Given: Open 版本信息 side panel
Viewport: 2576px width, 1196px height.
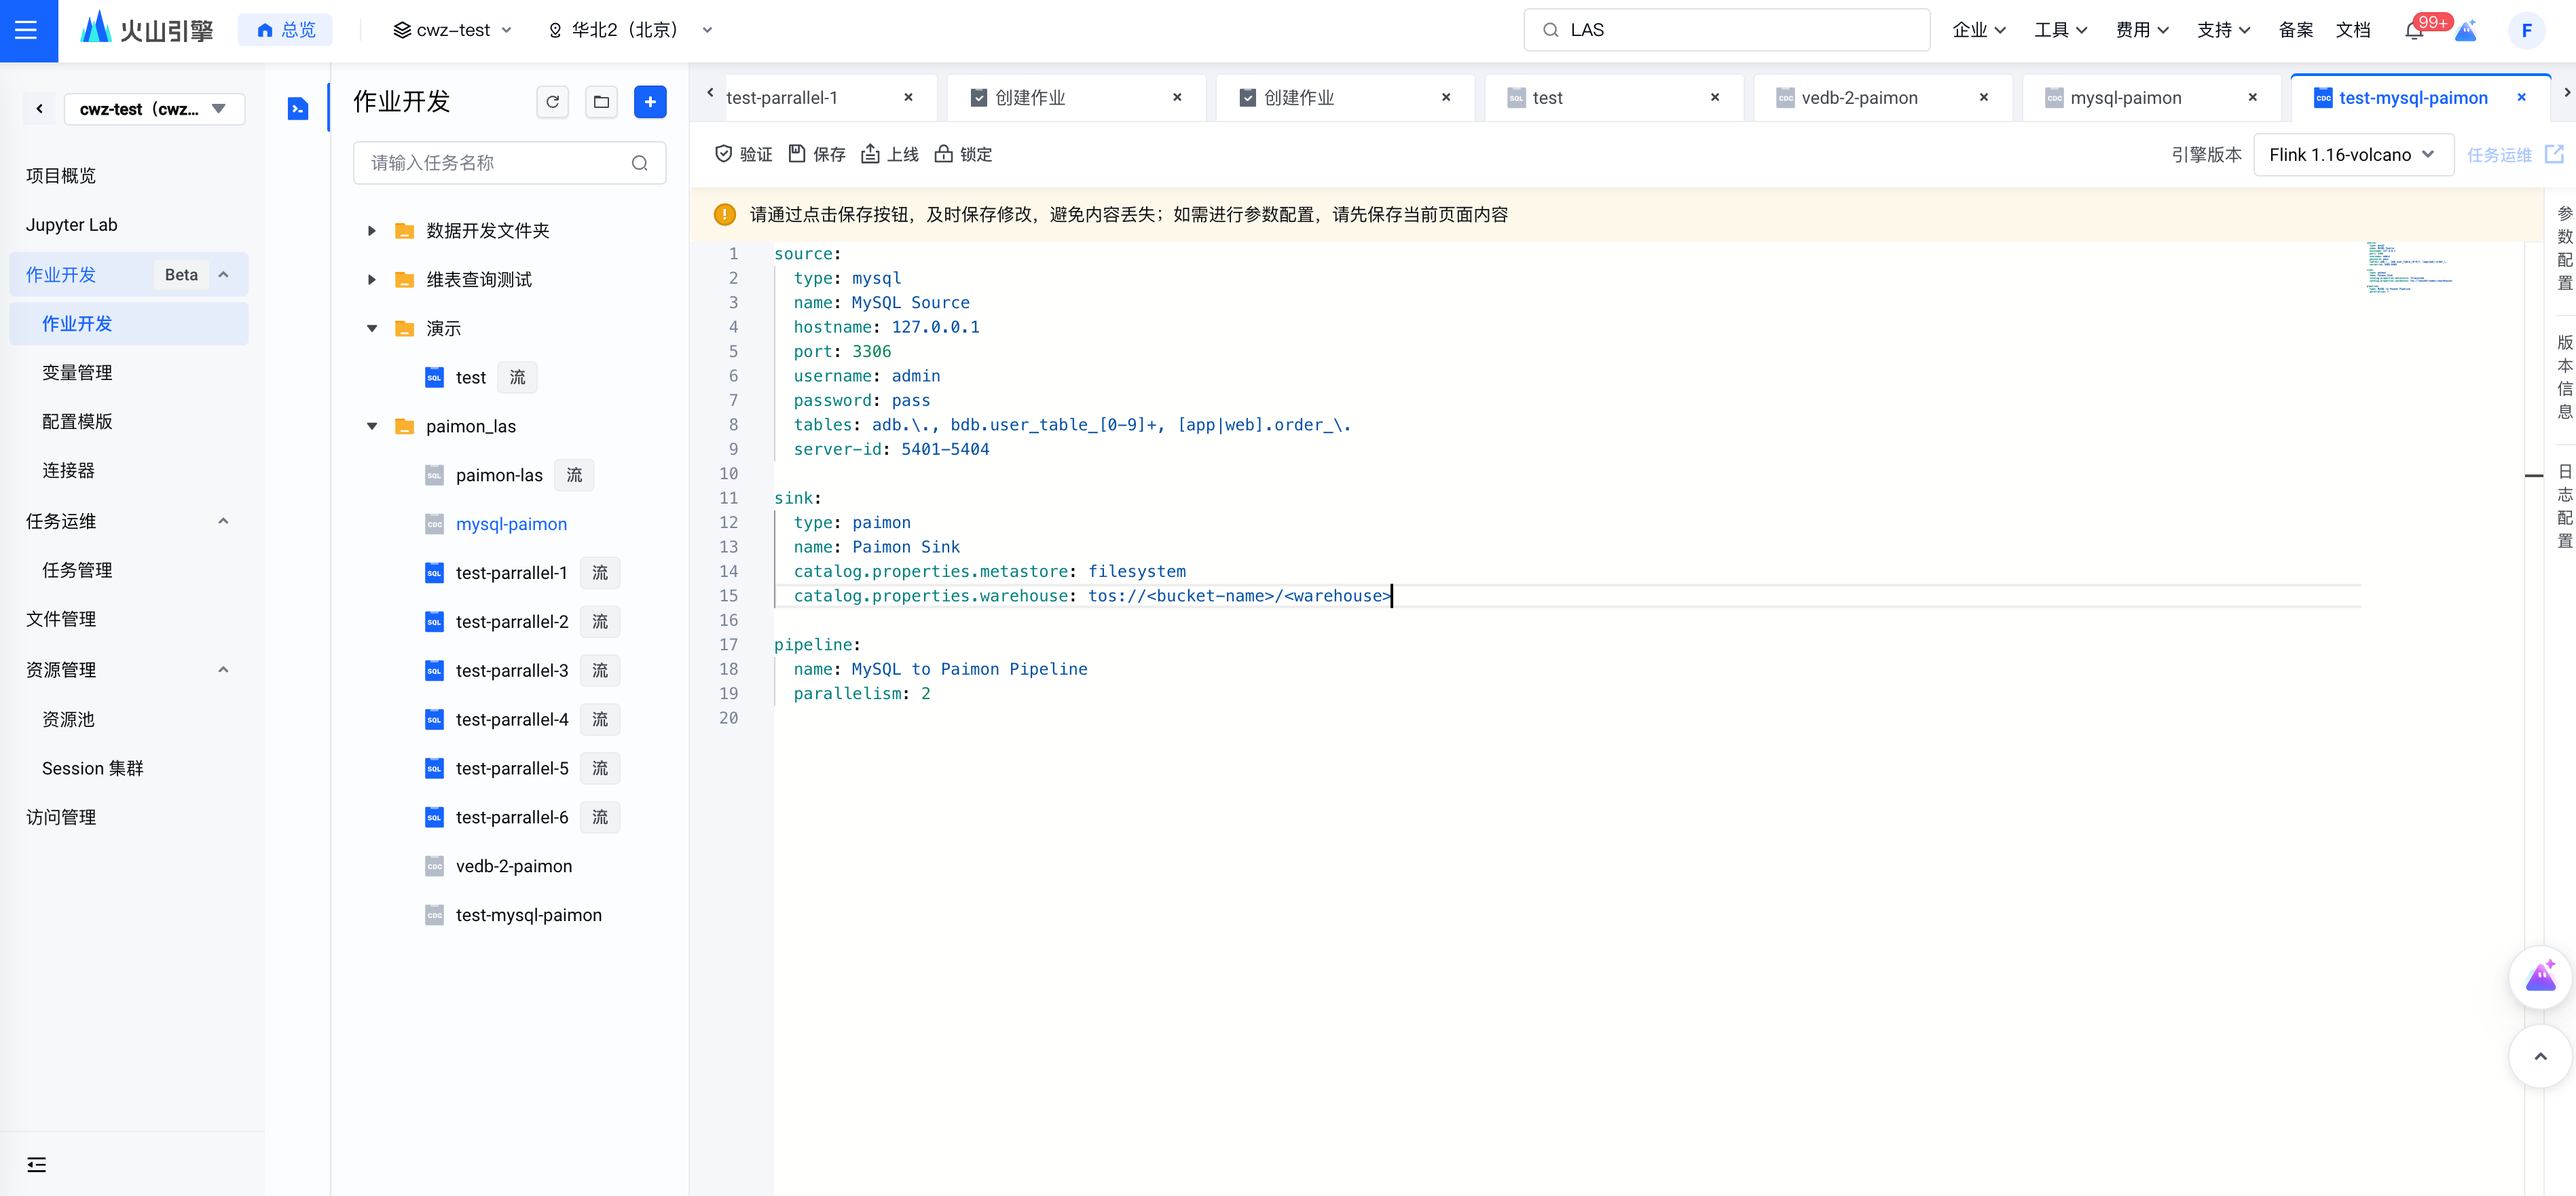Looking at the screenshot, I should pyautogui.click(x=2564, y=377).
